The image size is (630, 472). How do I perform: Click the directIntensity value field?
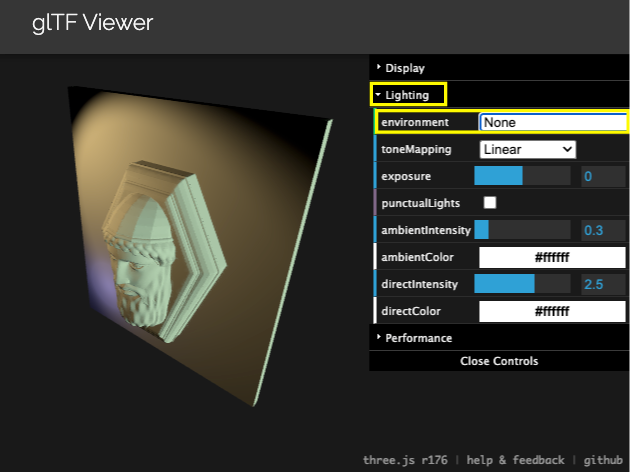point(602,284)
